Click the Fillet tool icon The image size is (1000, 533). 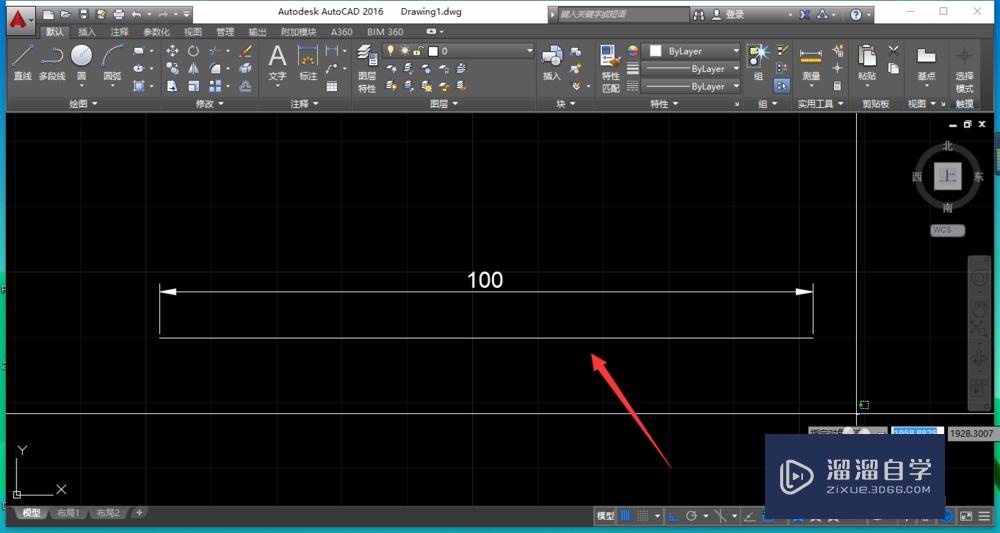coord(216,68)
